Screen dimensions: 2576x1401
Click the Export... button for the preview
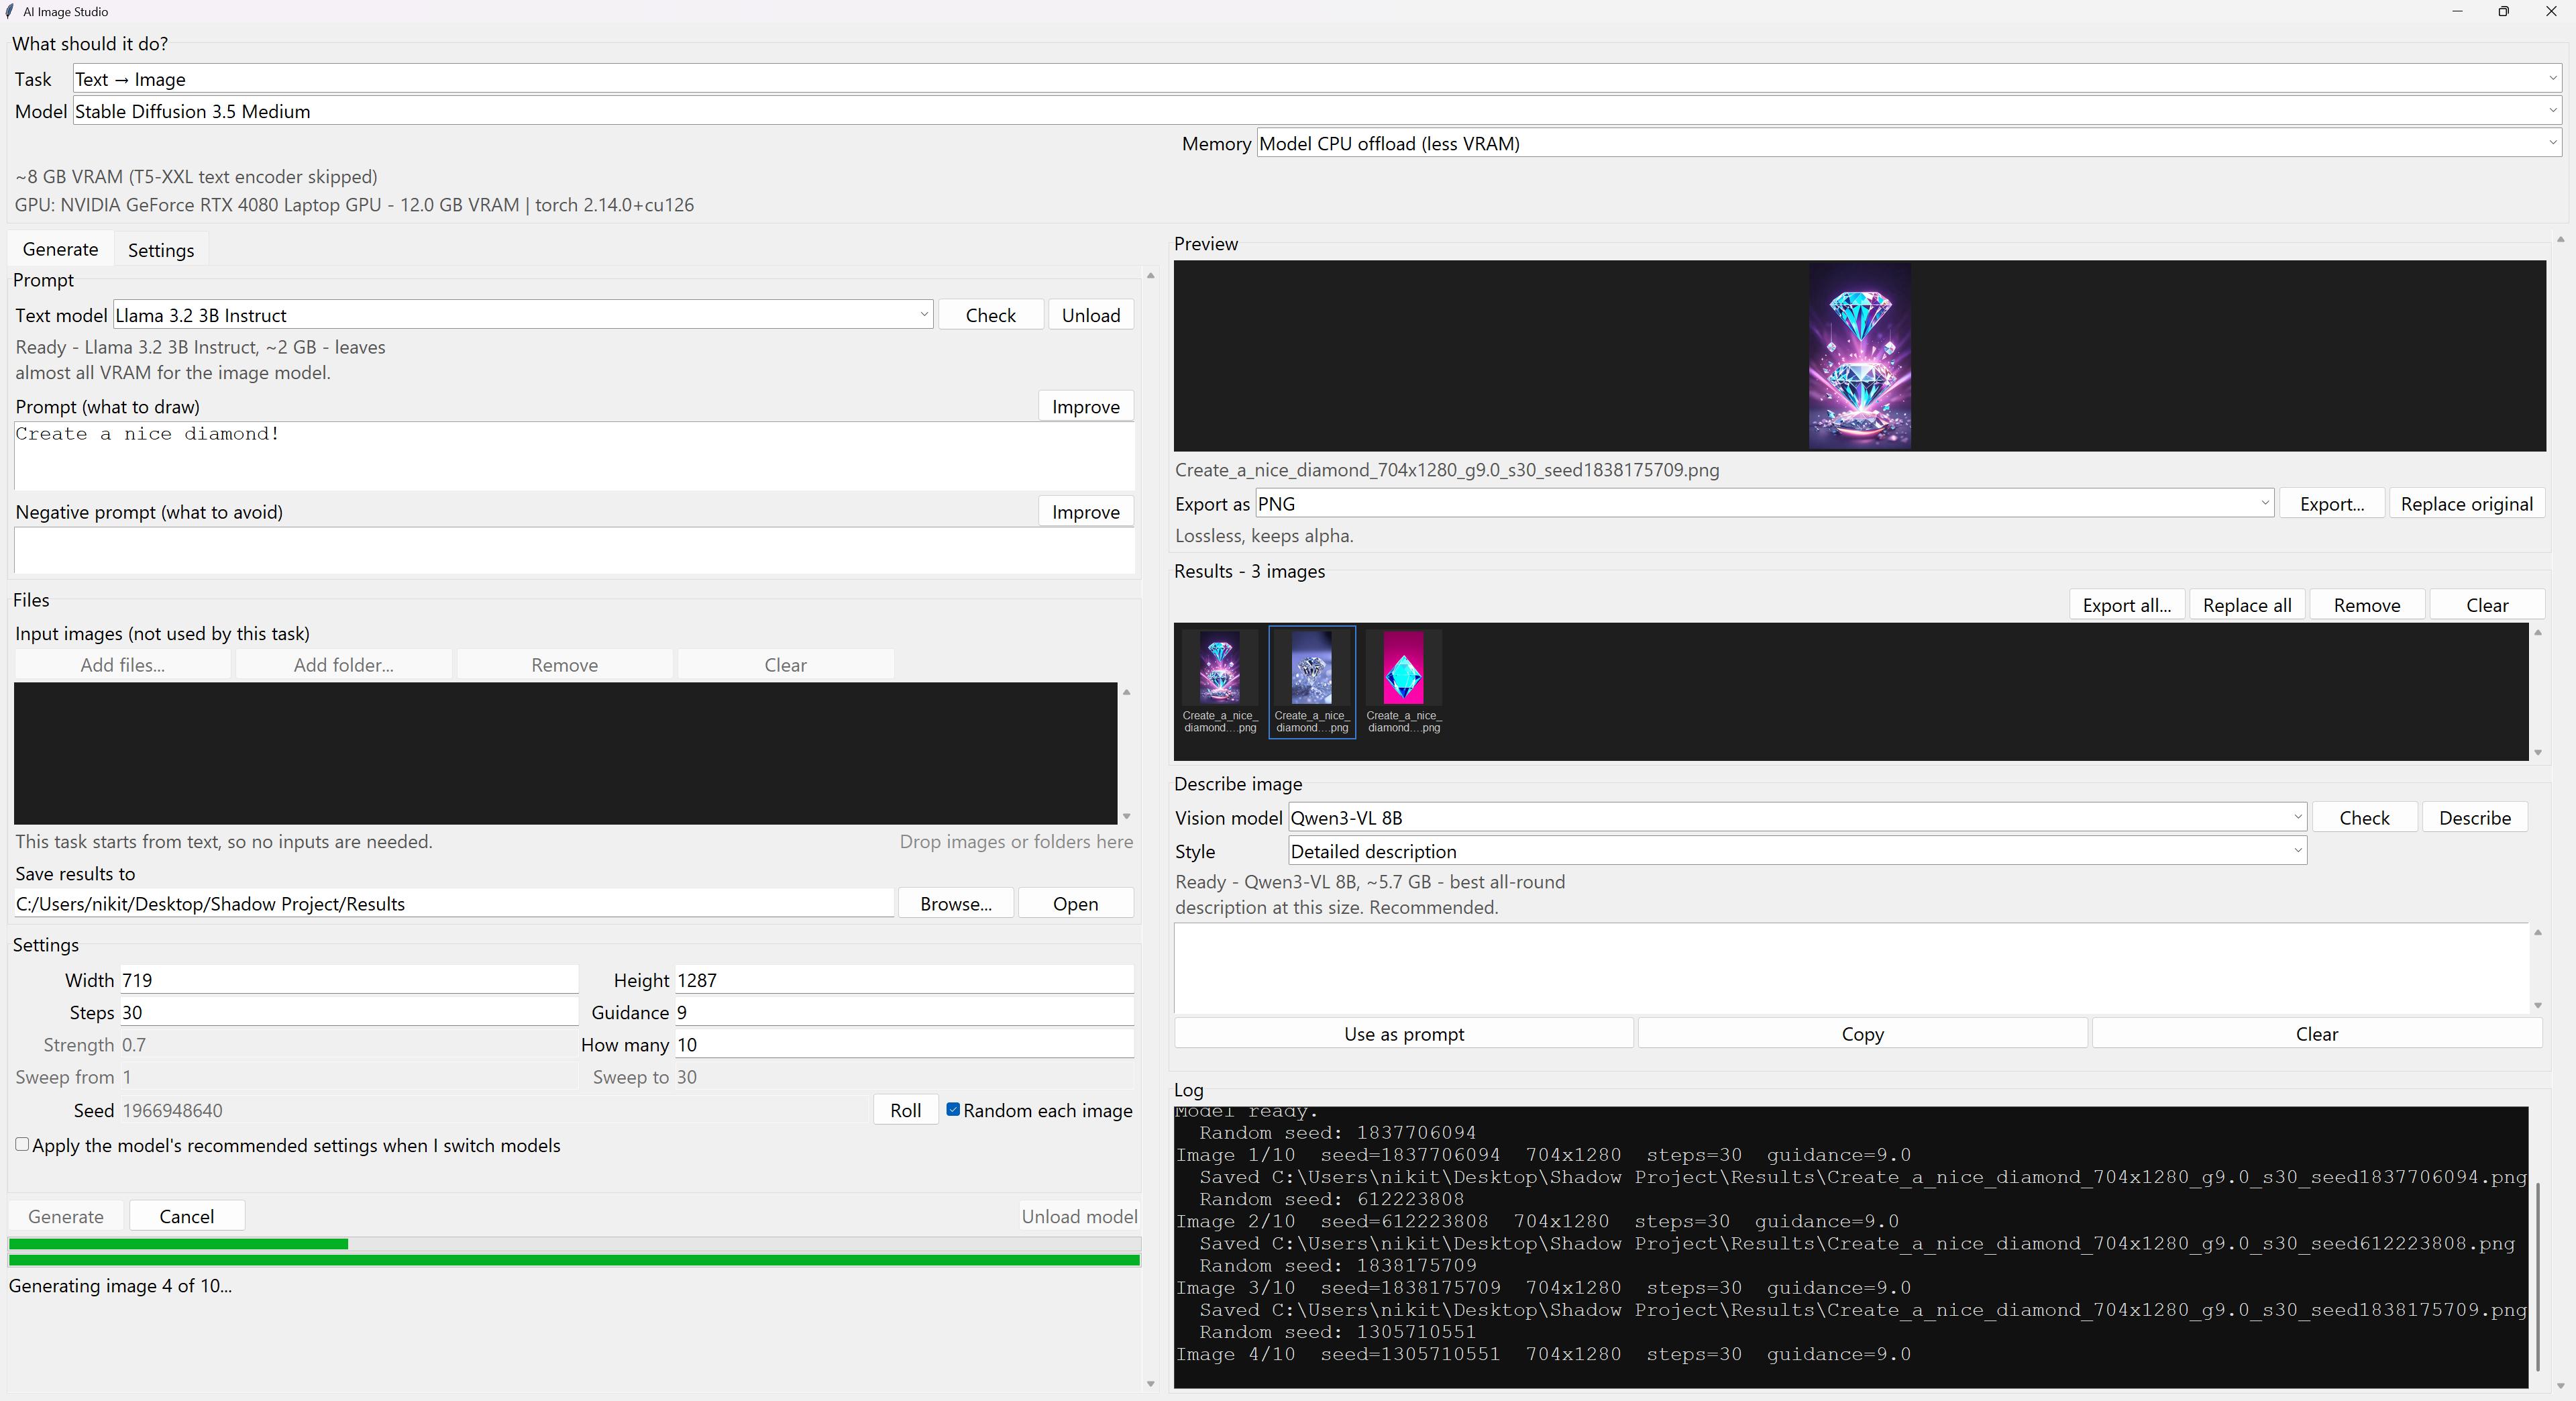click(2331, 504)
